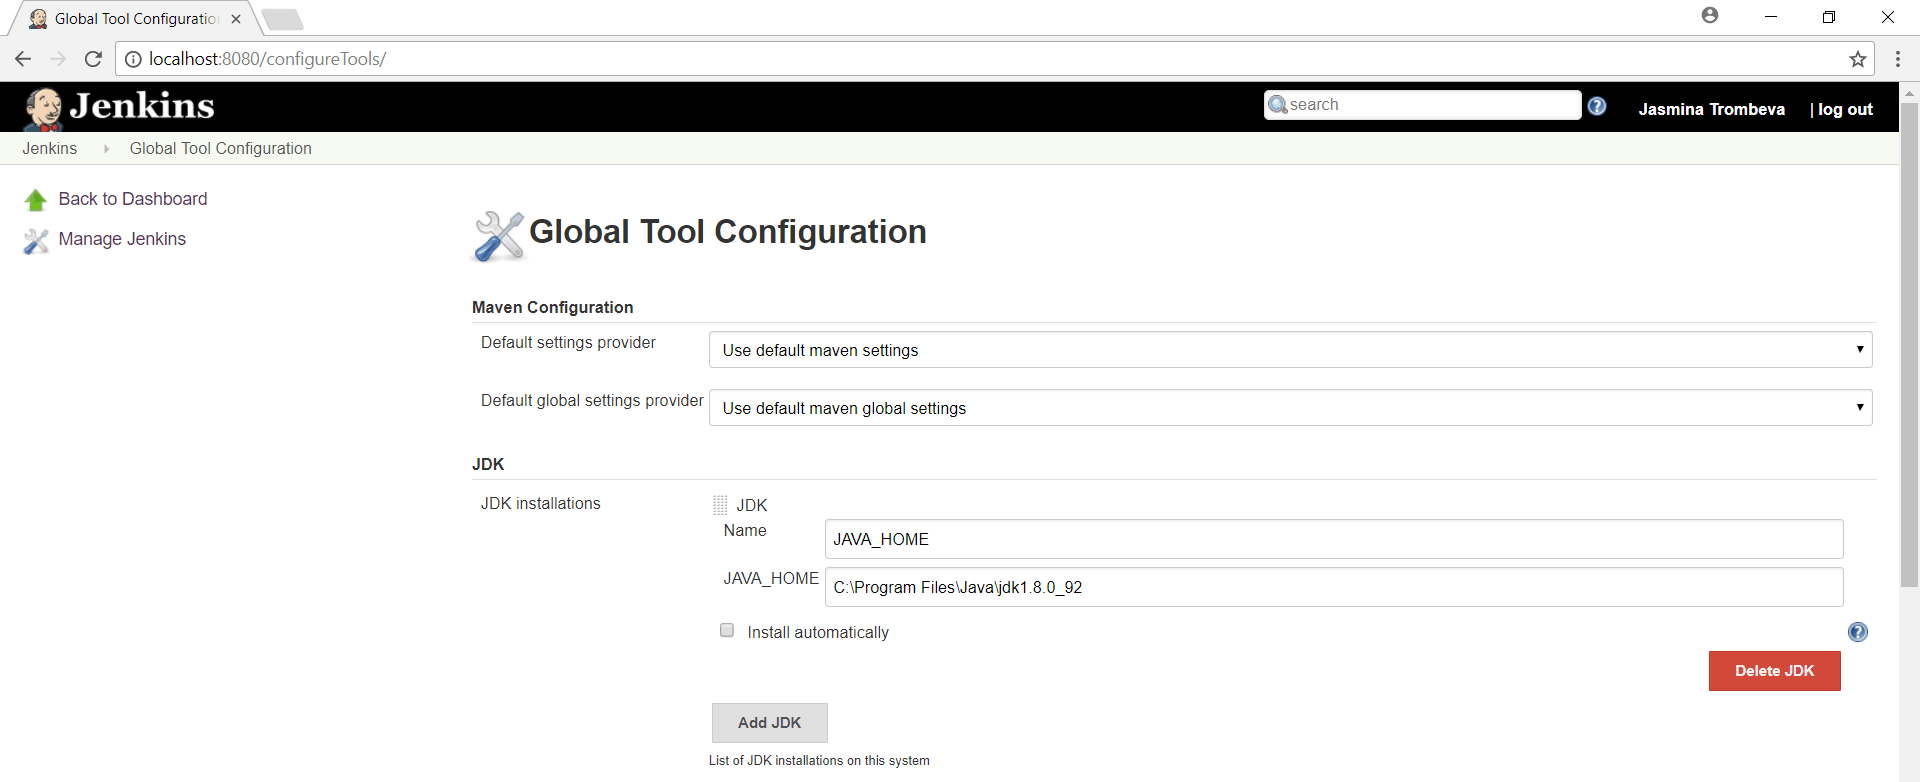Click the browser forward arrow
Image resolution: width=1920 pixels, height=782 pixels.
[58, 59]
